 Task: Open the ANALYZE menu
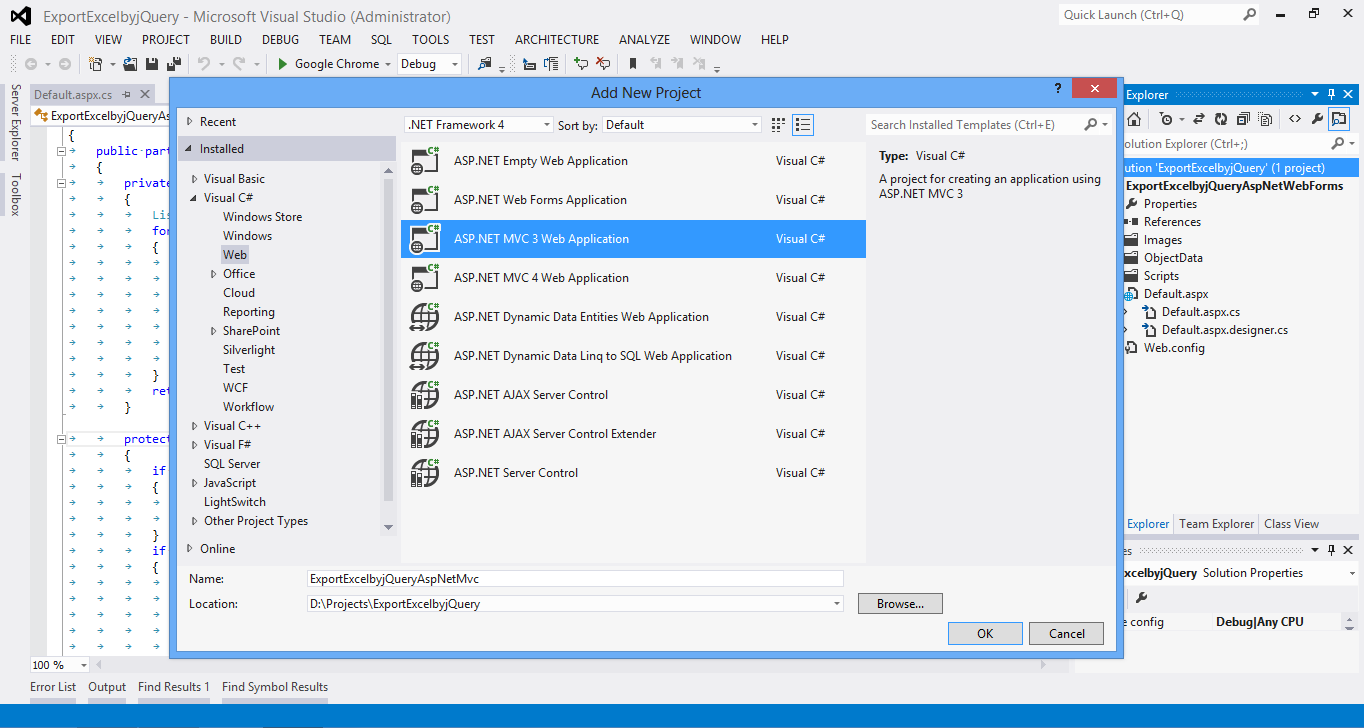644,40
